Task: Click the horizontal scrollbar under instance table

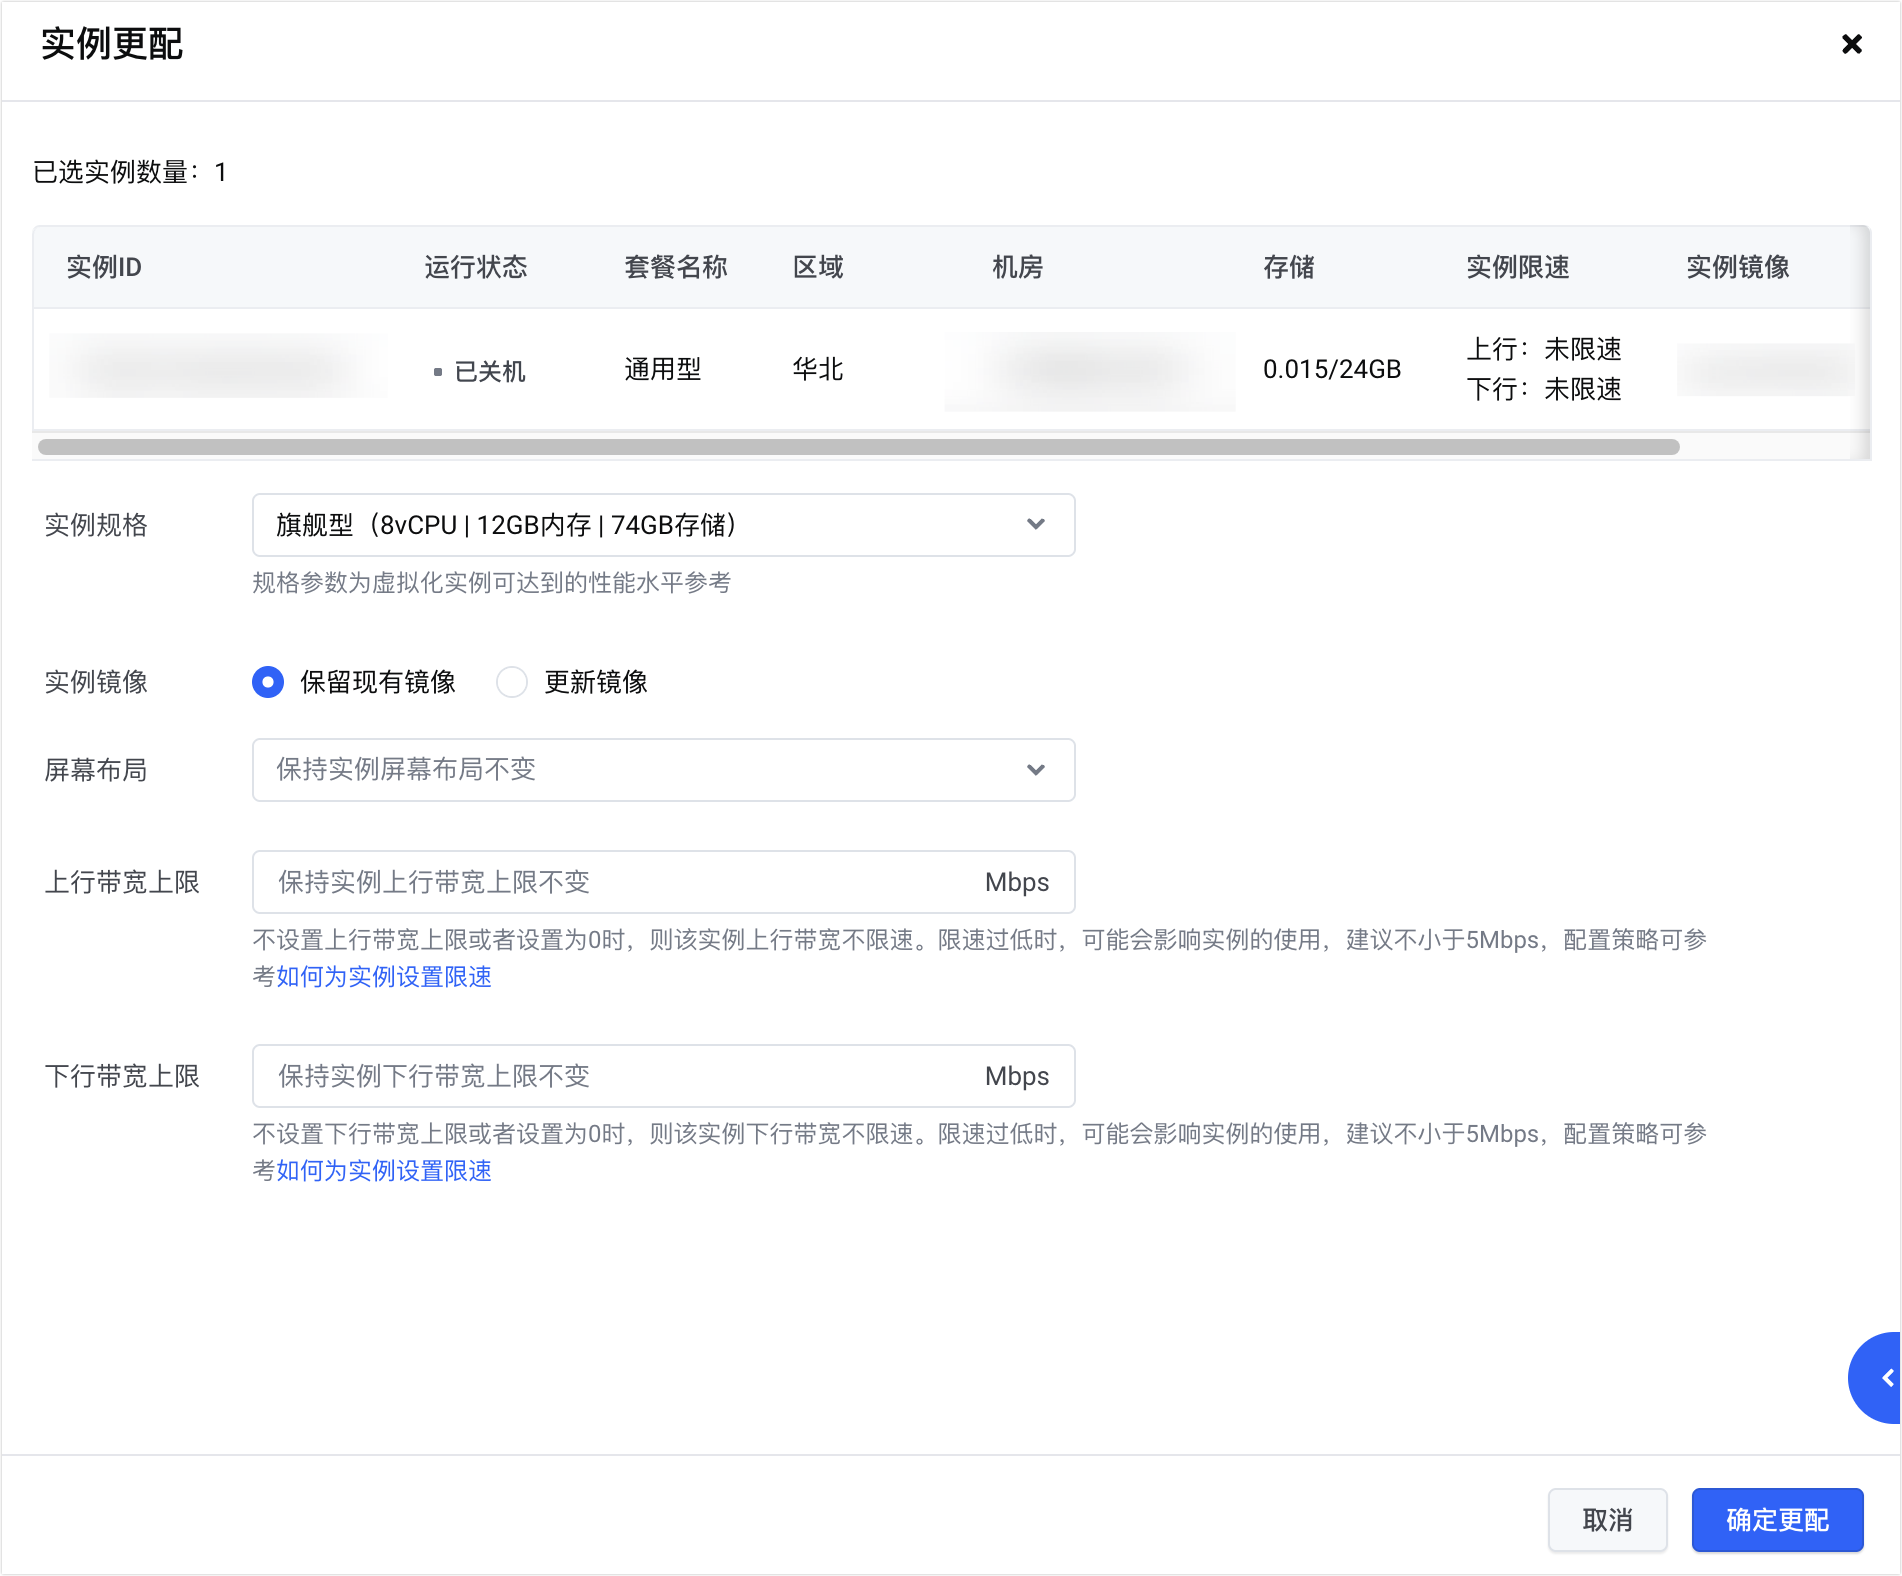Action: pyautogui.click(x=858, y=447)
